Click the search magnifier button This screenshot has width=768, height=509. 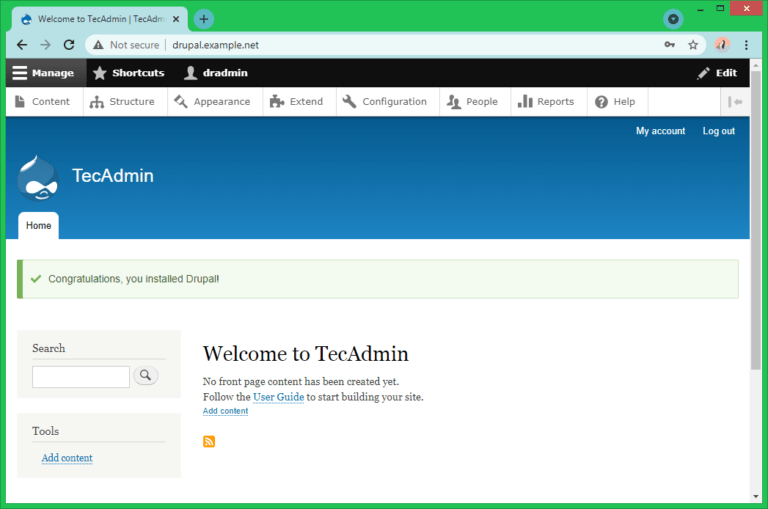point(146,376)
